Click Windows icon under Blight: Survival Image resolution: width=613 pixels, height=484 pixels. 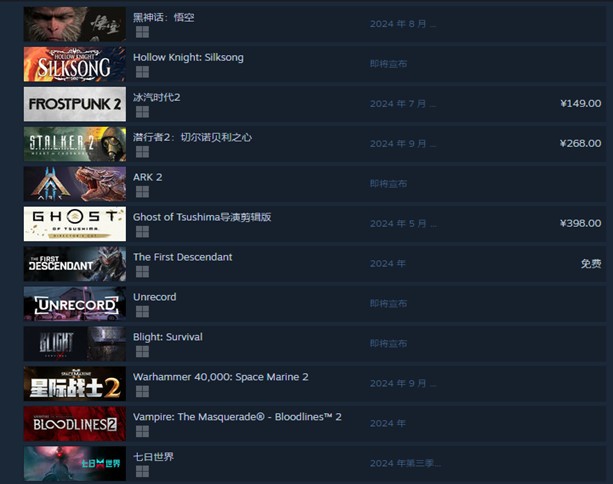(142, 352)
